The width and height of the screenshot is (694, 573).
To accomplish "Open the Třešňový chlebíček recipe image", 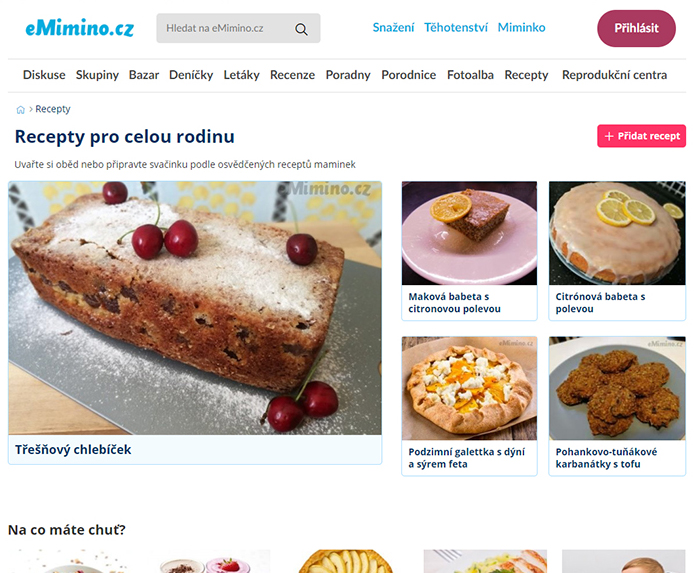I will click(x=195, y=308).
